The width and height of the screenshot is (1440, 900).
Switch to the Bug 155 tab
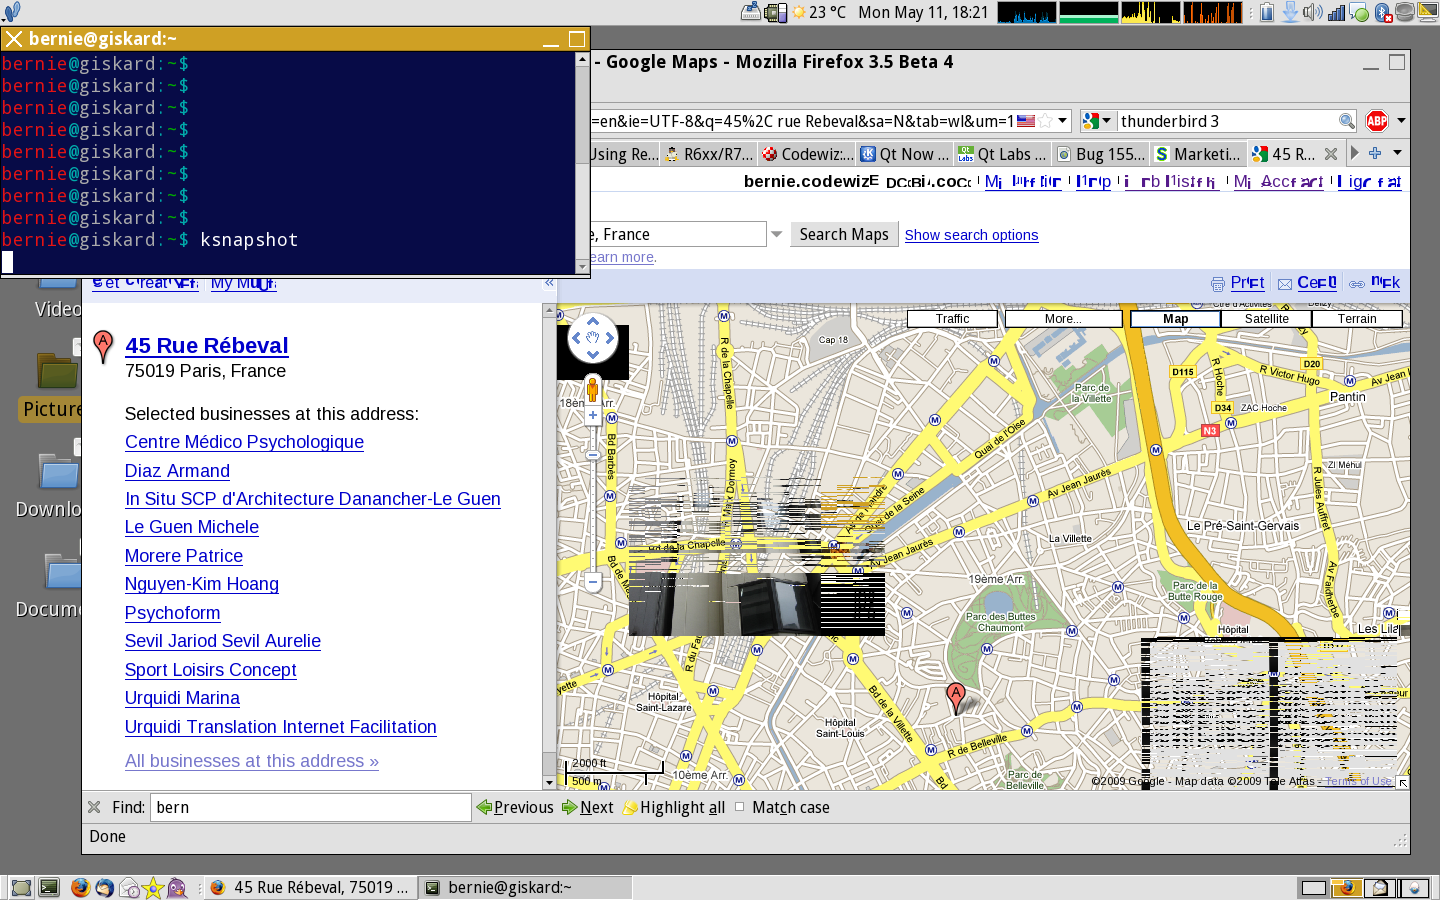[x=1101, y=154]
